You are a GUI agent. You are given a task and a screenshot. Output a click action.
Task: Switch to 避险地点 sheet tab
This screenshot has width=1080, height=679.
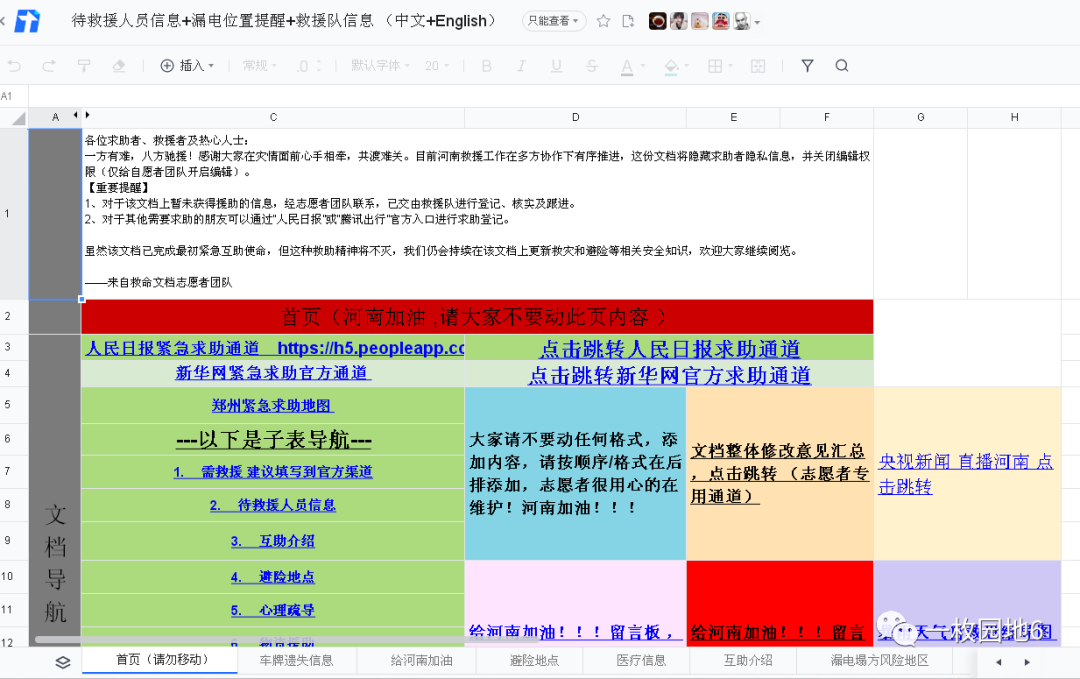[534, 660]
